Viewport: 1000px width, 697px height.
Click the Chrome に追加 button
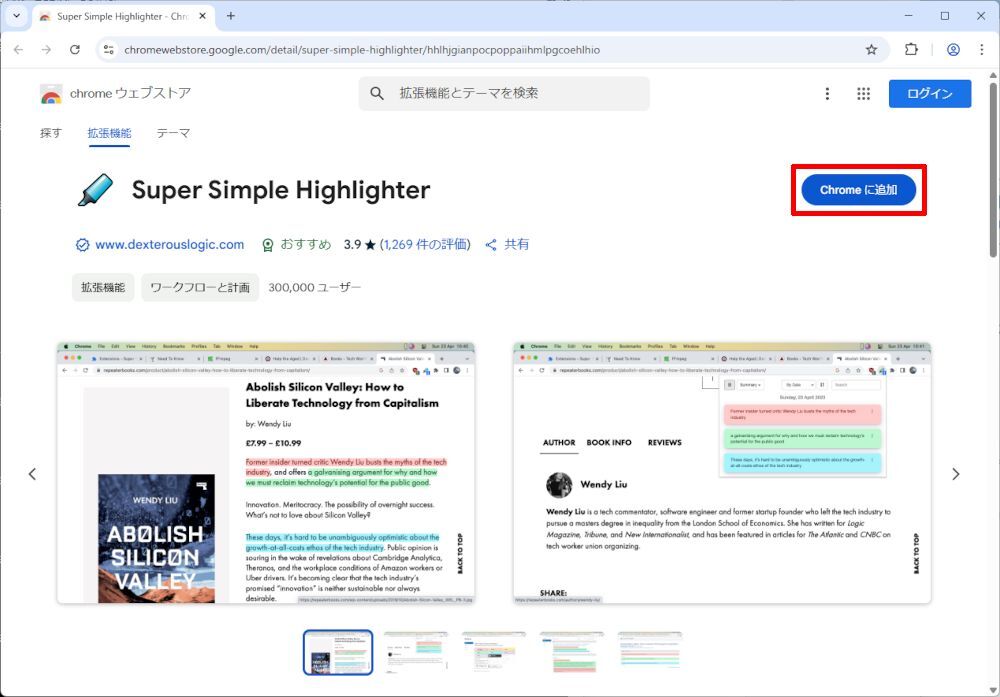click(x=858, y=190)
